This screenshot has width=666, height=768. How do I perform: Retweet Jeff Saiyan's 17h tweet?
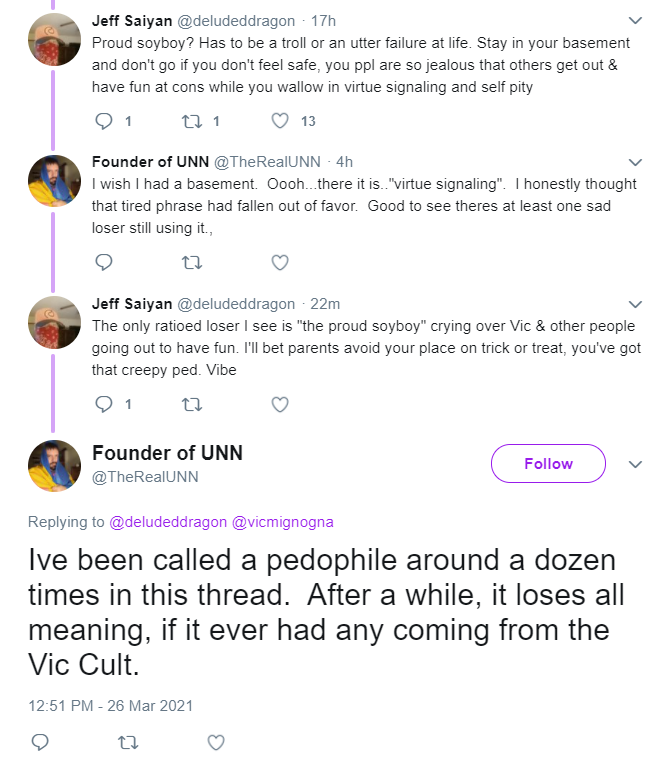click(192, 121)
